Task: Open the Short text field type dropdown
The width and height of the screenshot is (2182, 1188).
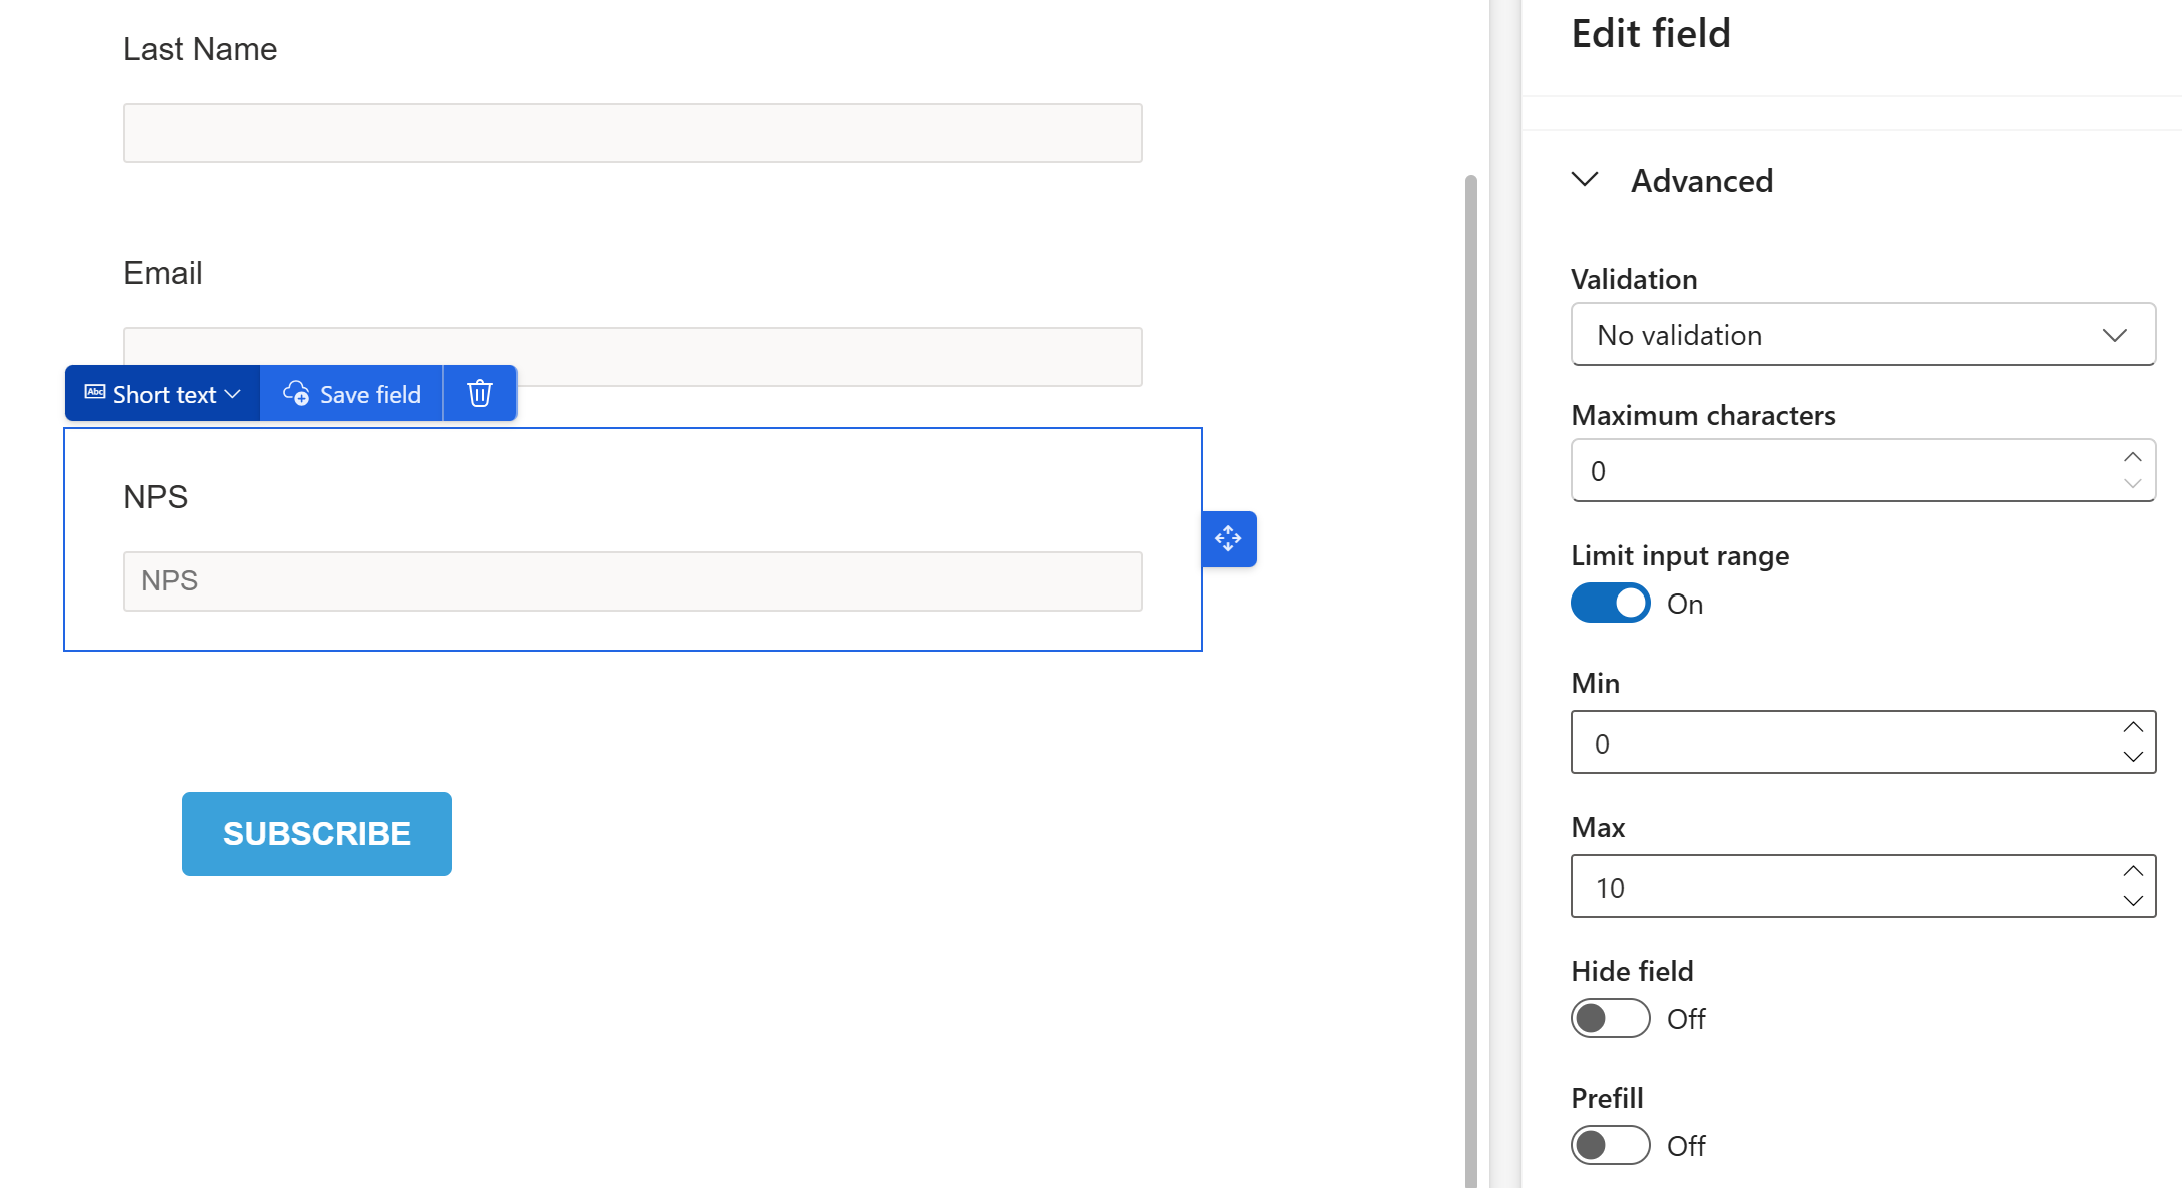Action: [163, 394]
